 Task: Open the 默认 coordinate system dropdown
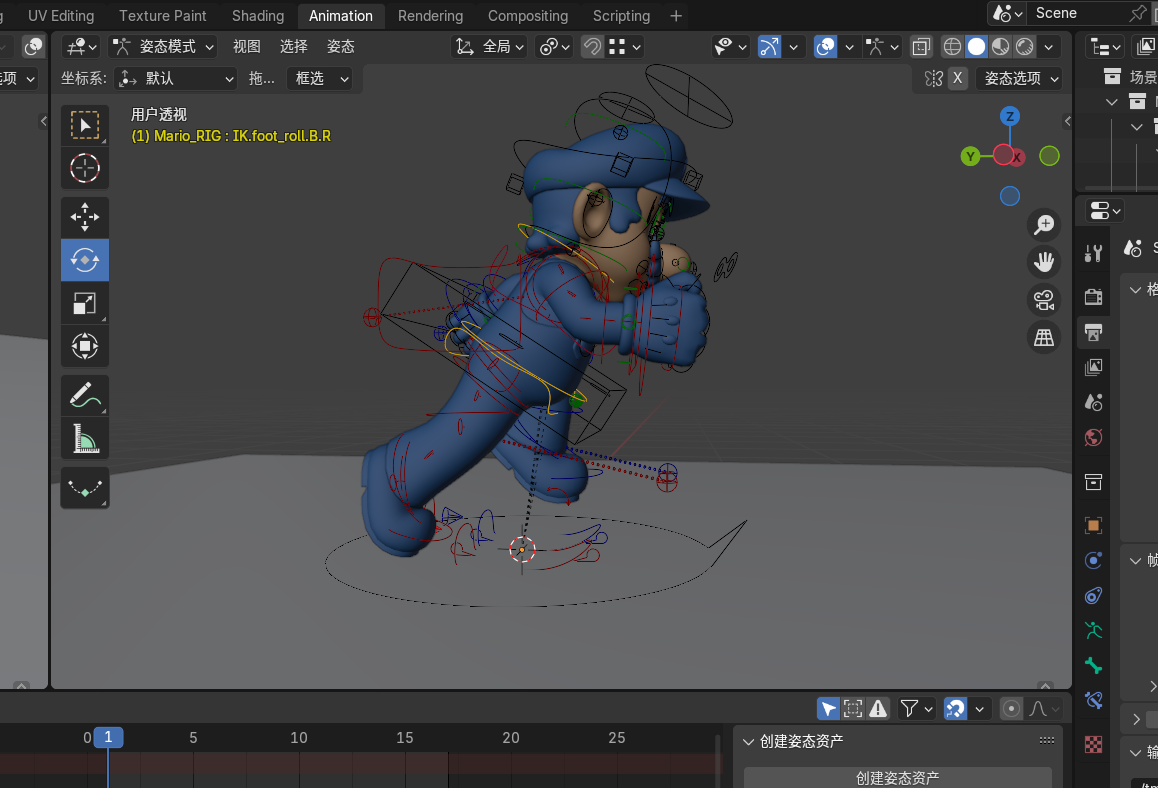[176, 78]
